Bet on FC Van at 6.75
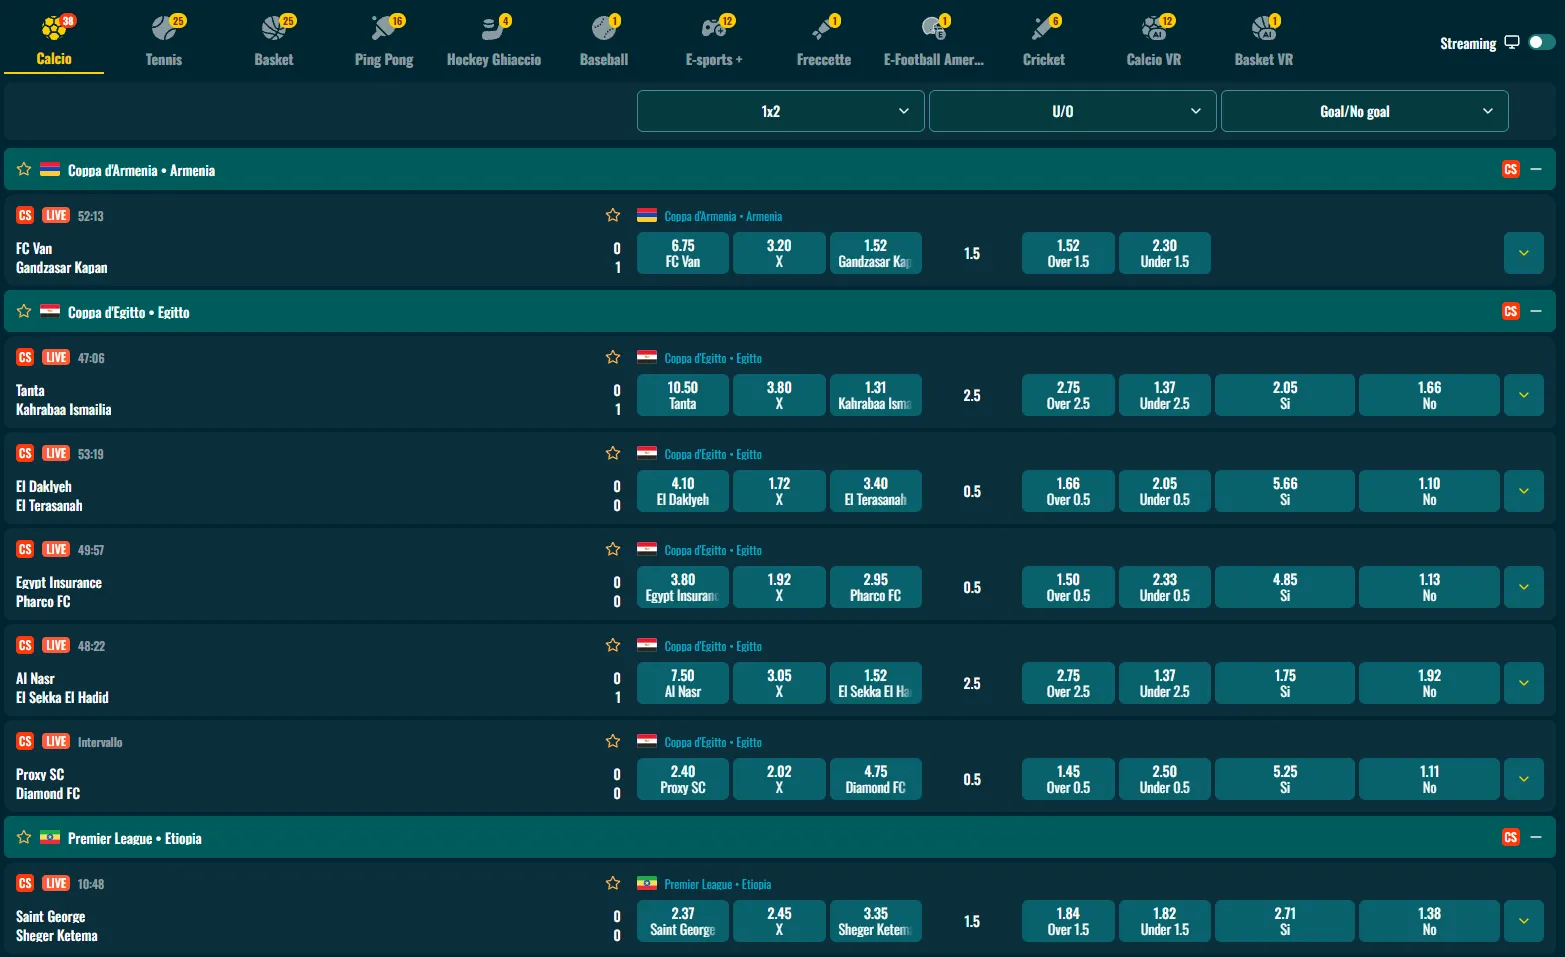The image size is (1565, 957). pos(683,253)
